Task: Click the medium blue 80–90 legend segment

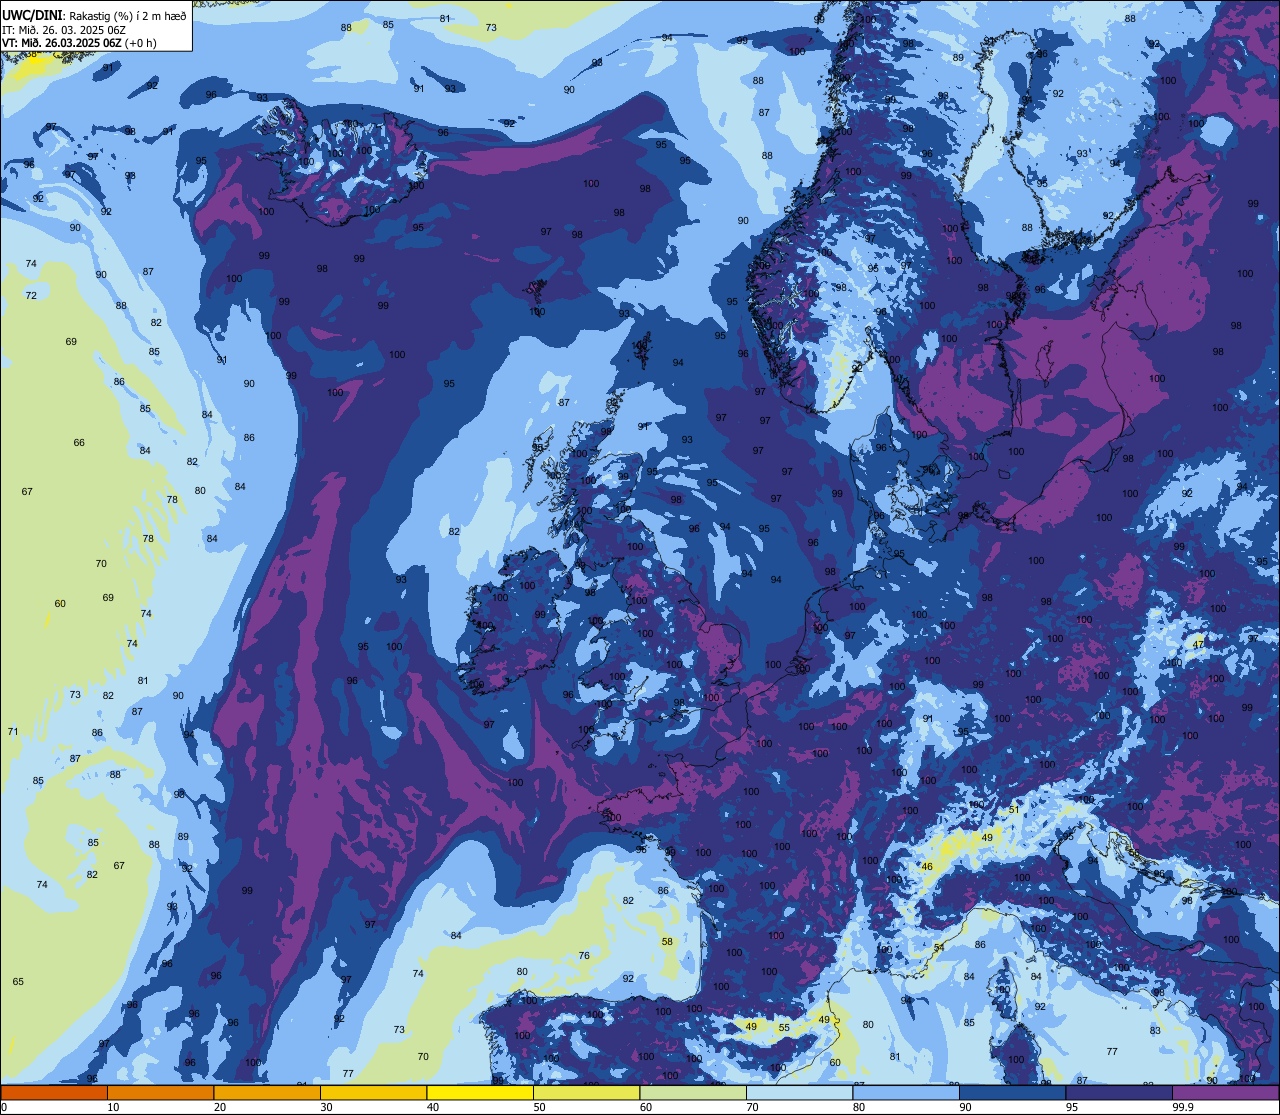Action: pyautogui.click(x=905, y=1092)
